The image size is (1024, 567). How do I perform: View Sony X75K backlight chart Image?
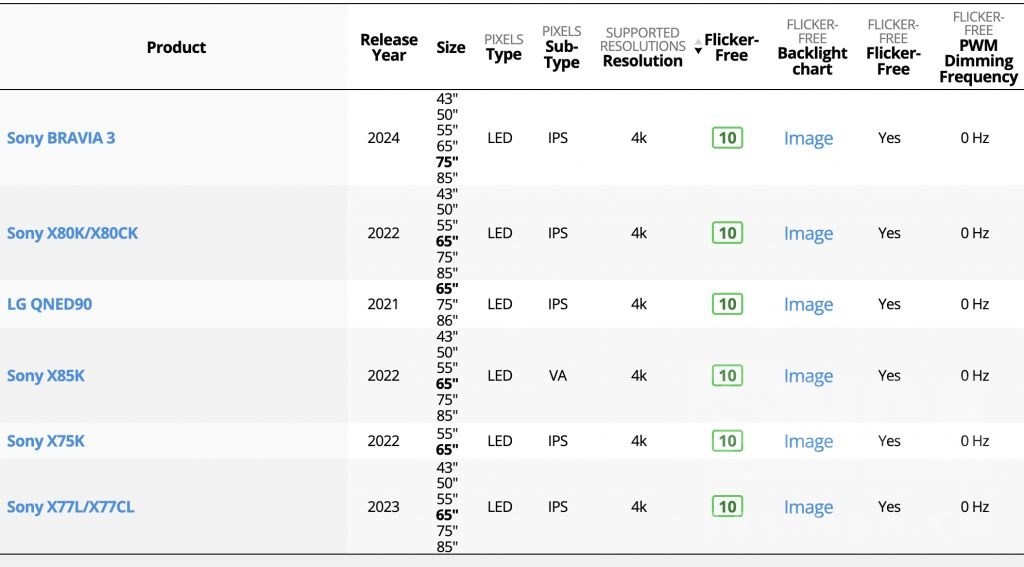808,442
